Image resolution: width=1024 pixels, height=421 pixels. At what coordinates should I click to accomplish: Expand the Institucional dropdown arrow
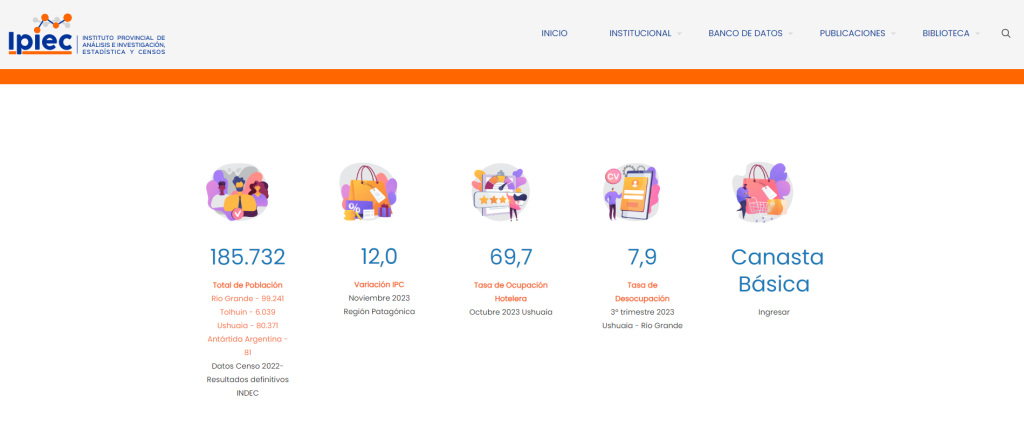coord(679,34)
